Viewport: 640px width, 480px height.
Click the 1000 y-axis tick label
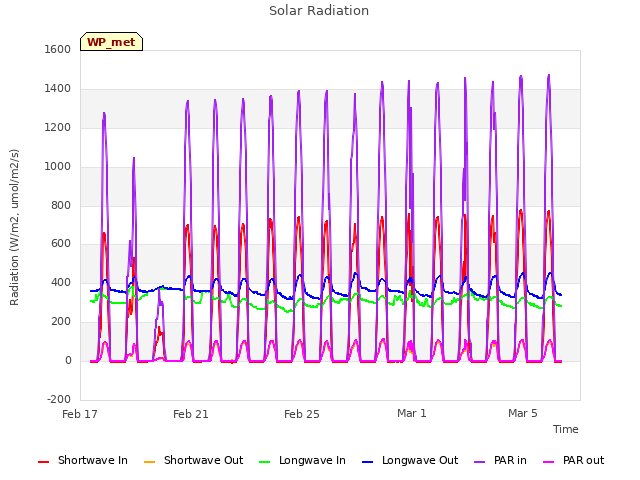pyautogui.click(x=58, y=167)
